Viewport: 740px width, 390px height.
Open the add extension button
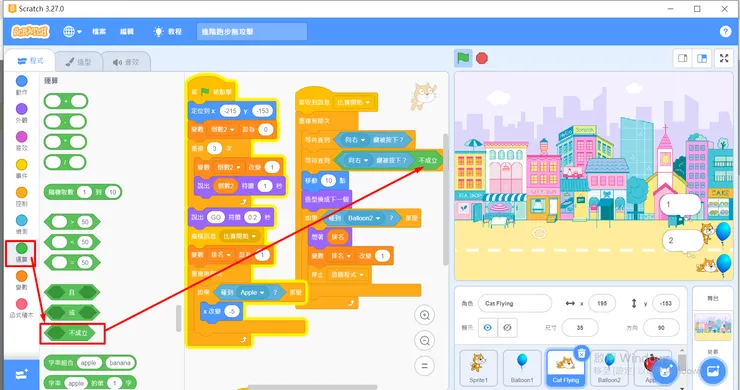click(21, 375)
